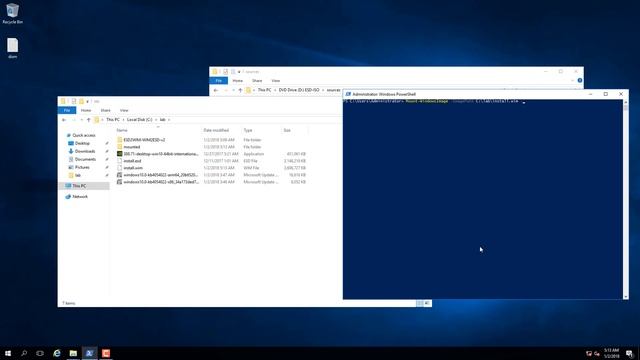Open the Windows Start menu
This screenshot has width=640, height=360.
[8, 353]
